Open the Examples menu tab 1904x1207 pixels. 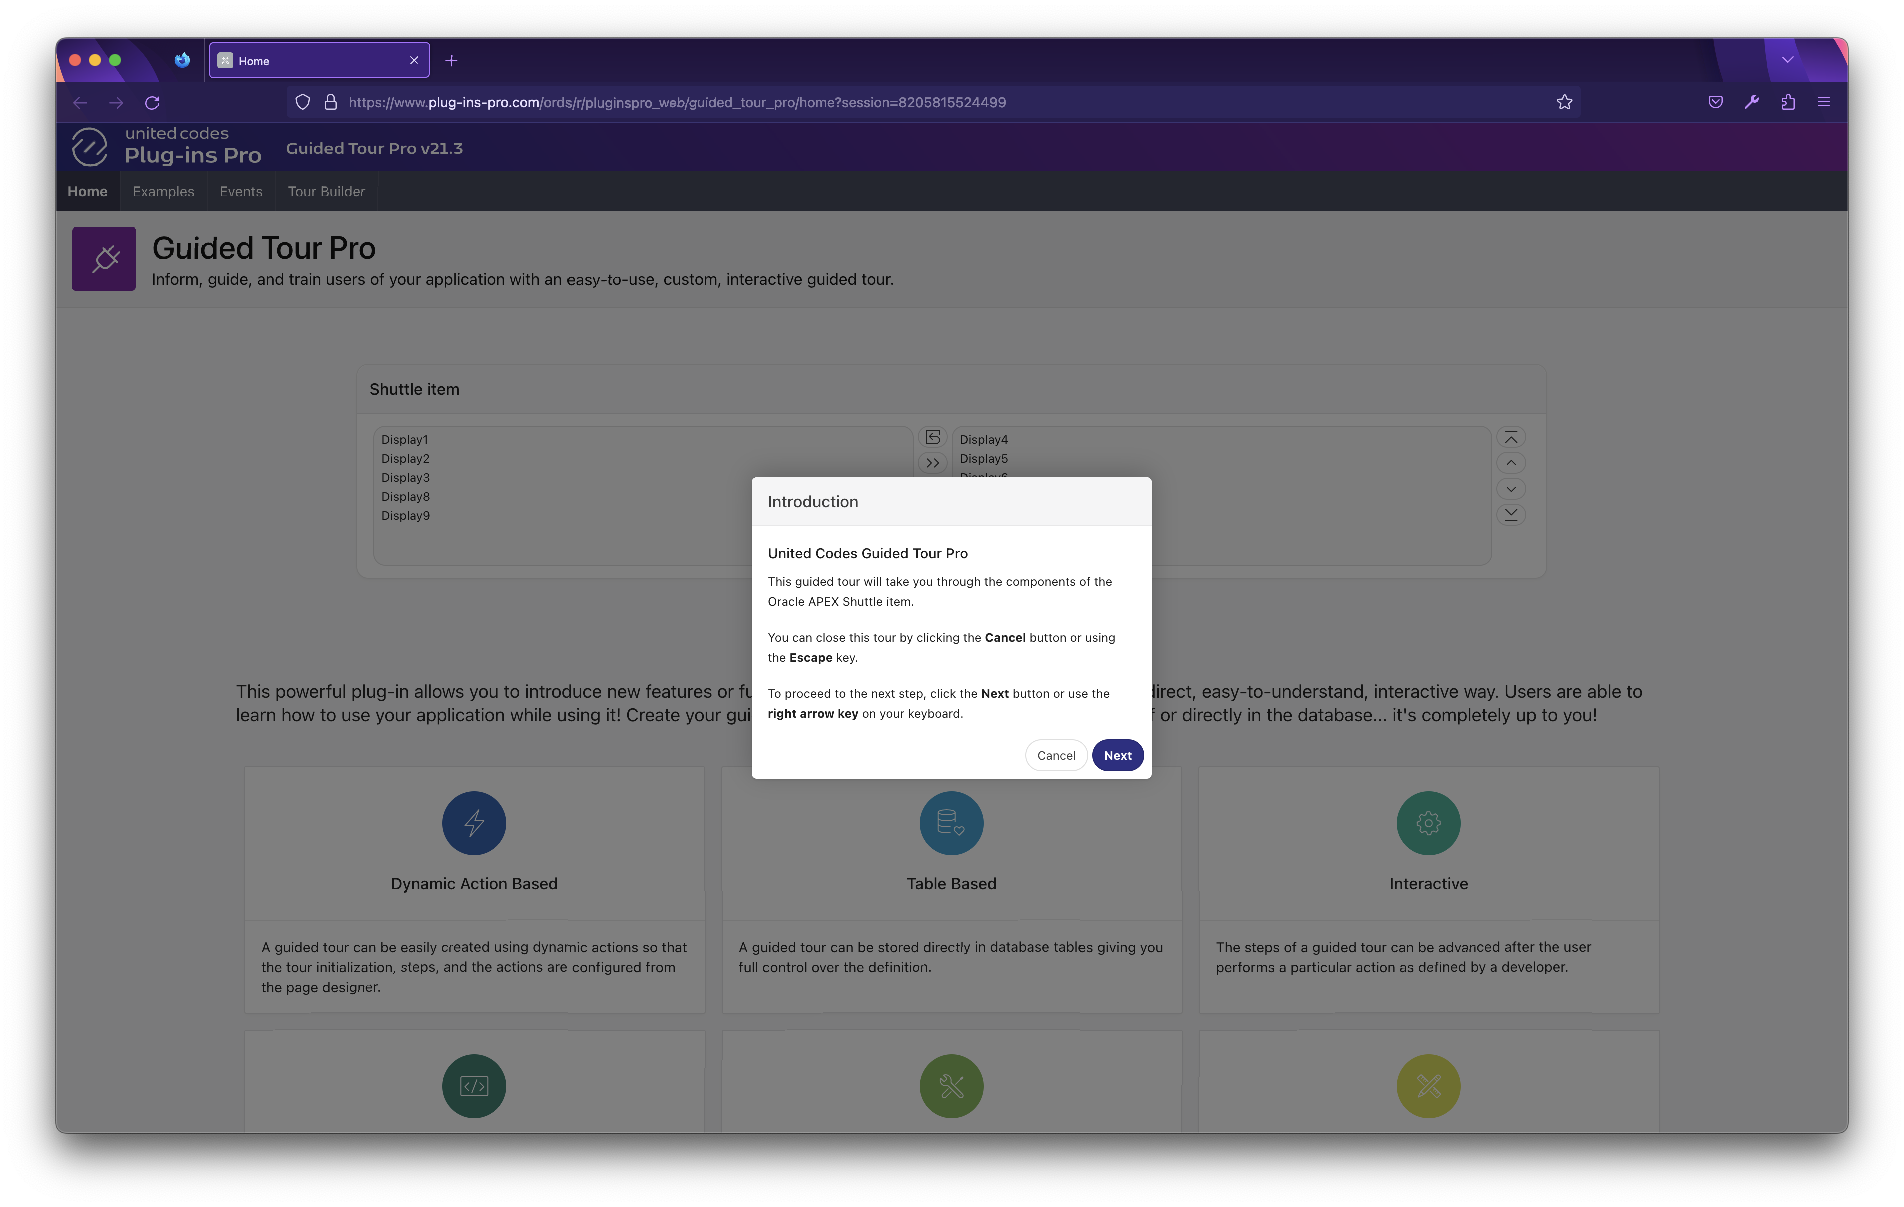coord(163,191)
